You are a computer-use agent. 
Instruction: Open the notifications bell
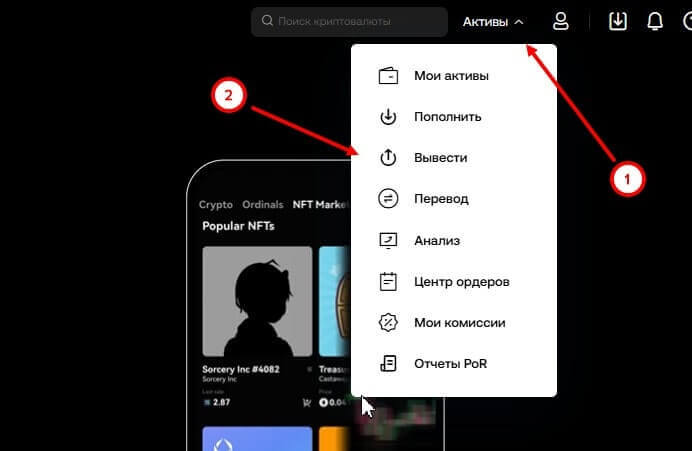pos(655,21)
